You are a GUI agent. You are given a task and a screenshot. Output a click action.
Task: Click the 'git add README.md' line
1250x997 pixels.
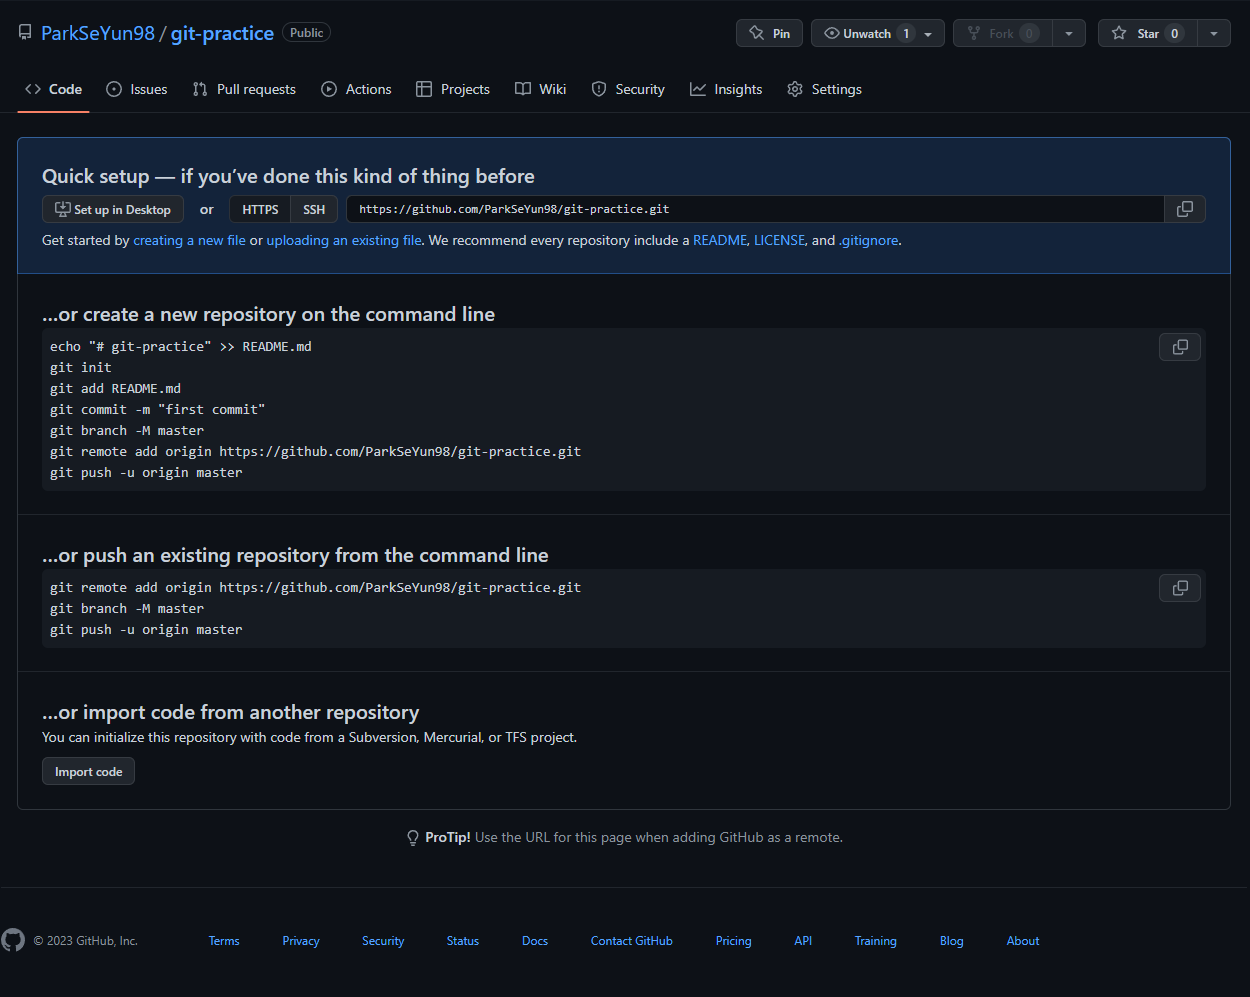pyautogui.click(x=116, y=389)
